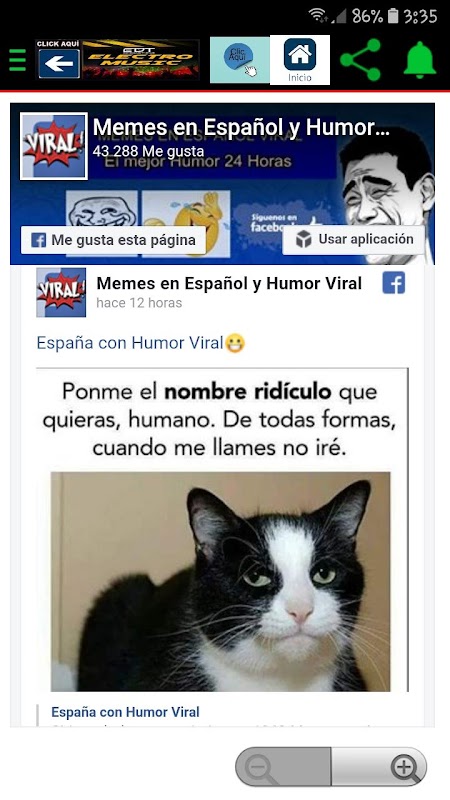Viewport: 450px width, 800px height.
Task: Open the post author Memes en Español y Humor Viral
Action: 229,283
